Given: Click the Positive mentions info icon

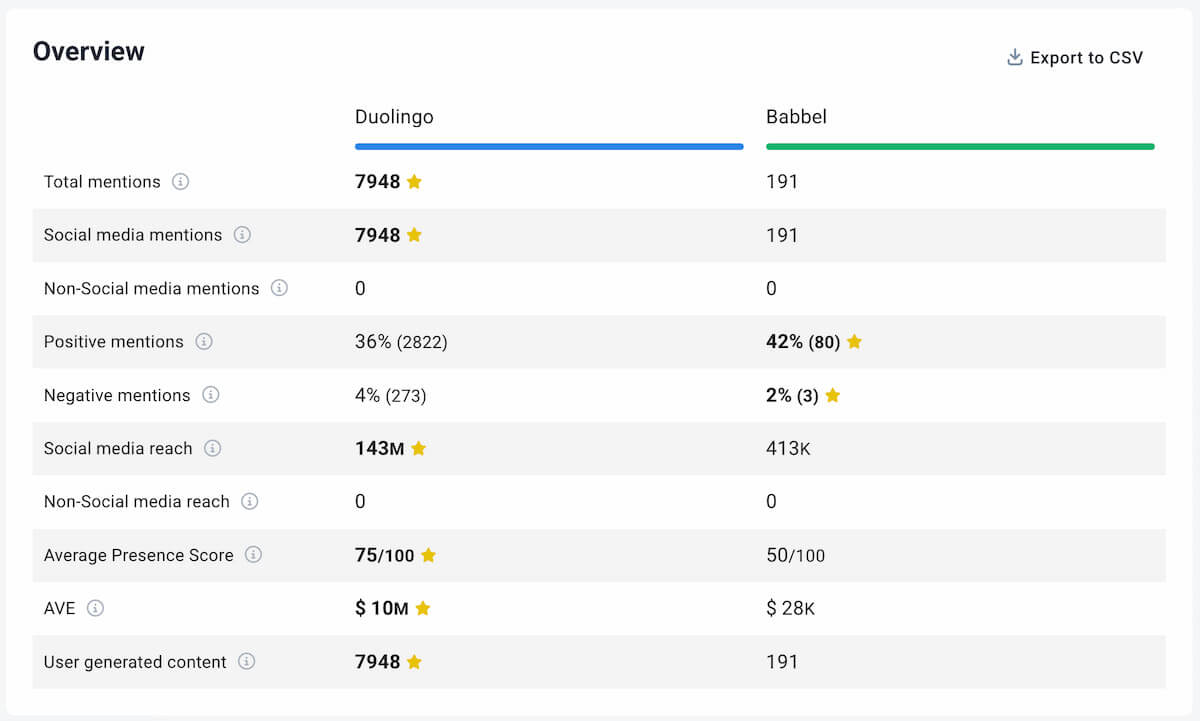Looking at the screenshot, I should pos(205,342).
